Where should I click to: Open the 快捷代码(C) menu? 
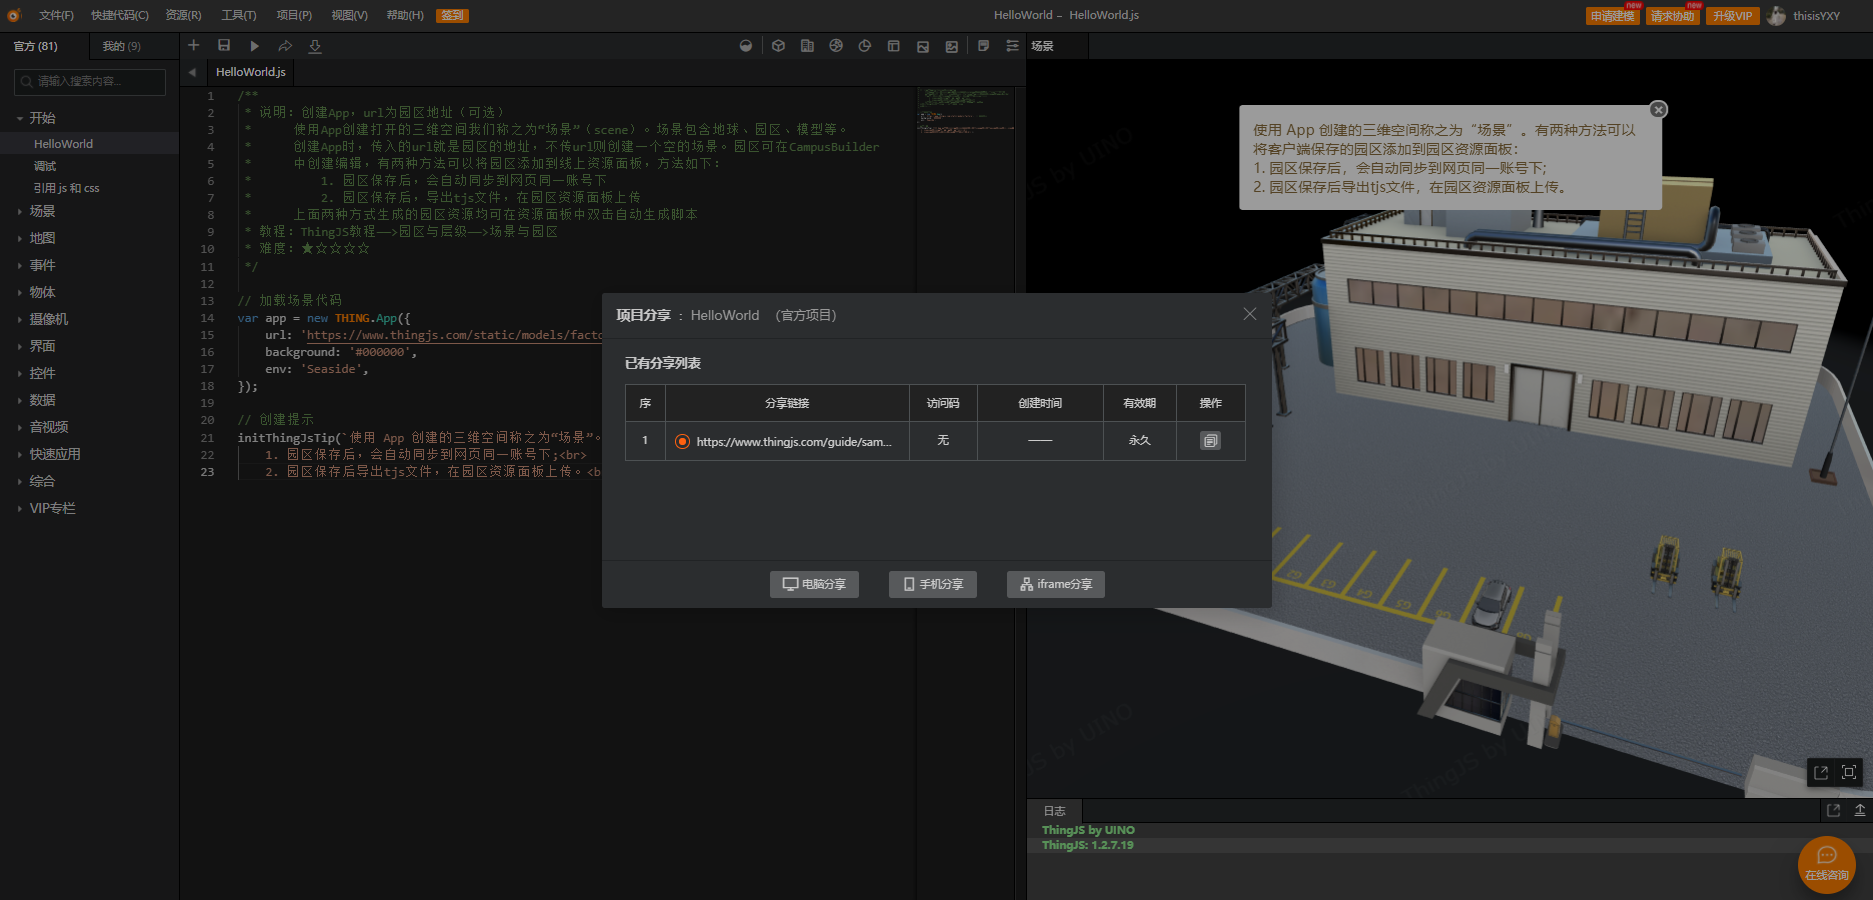pyautogui.click(x=120, y=15)
